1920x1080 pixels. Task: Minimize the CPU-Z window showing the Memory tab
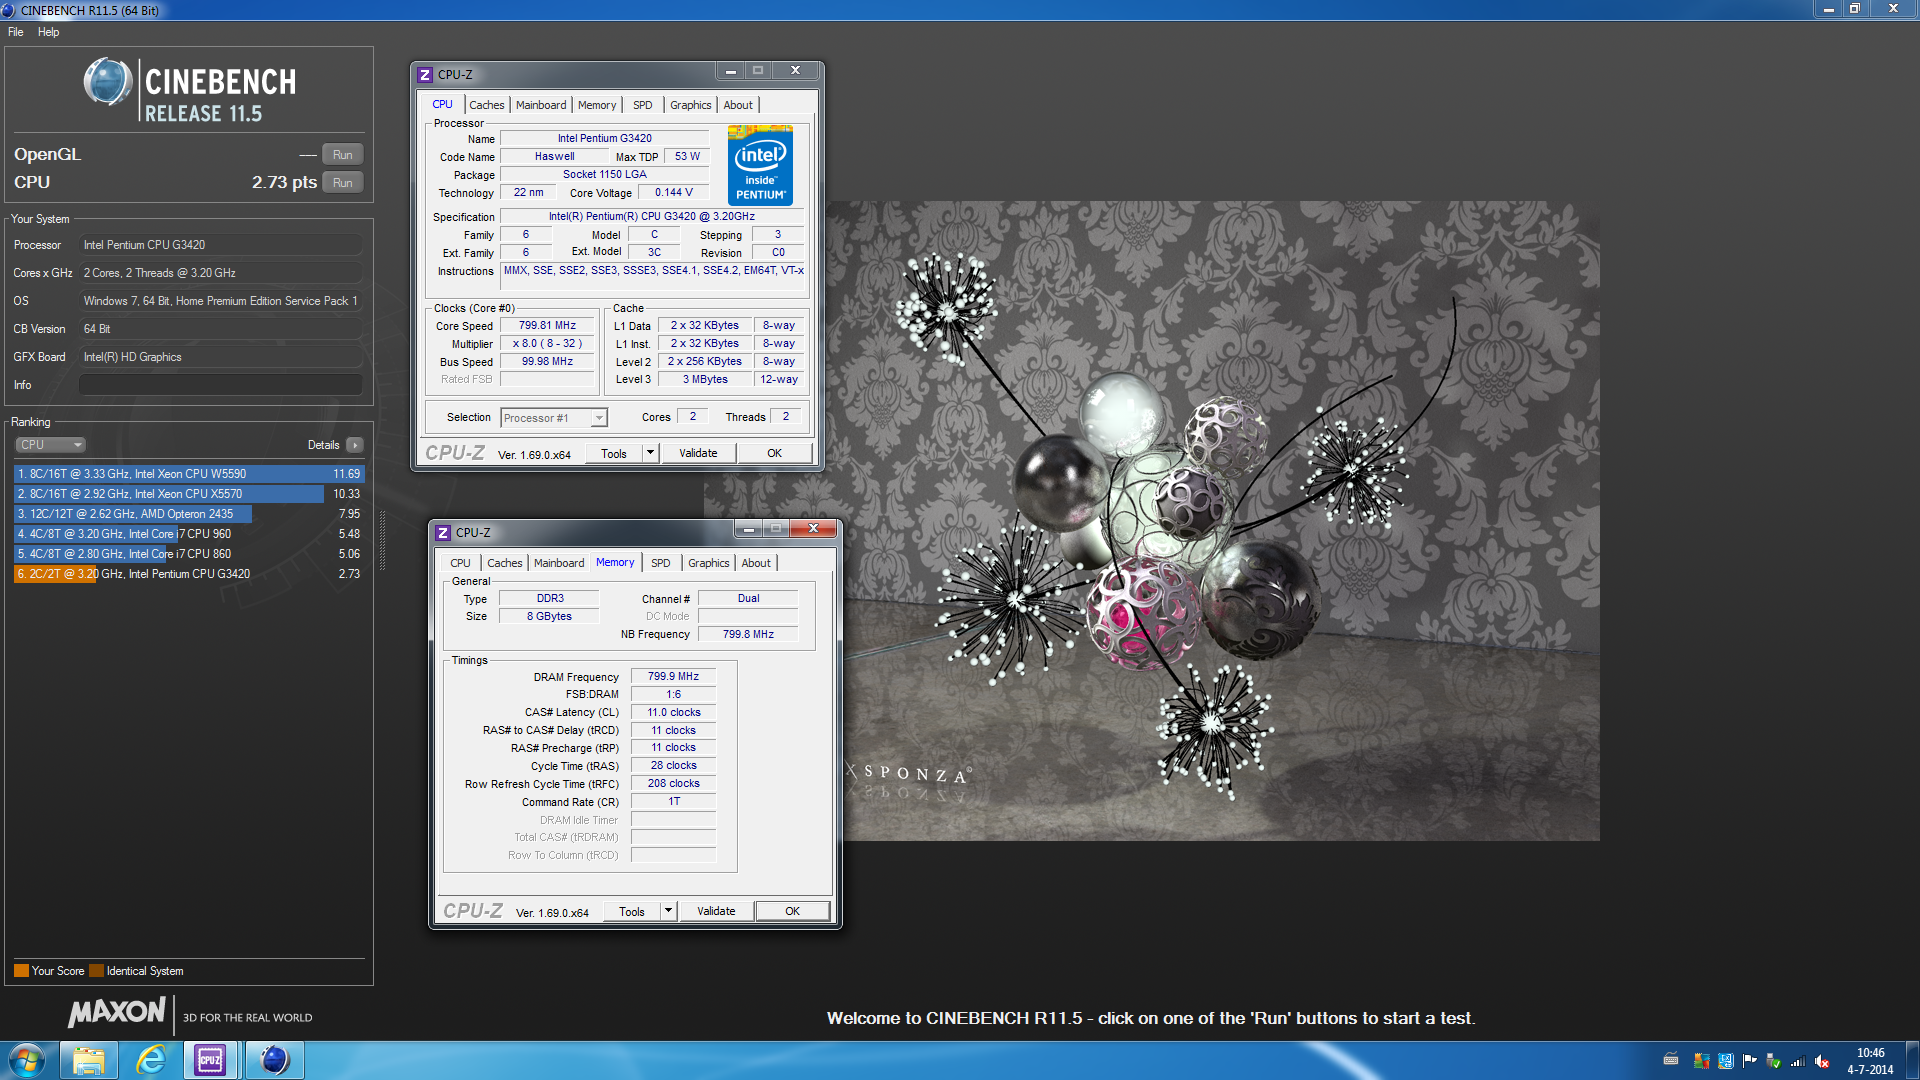748,528
